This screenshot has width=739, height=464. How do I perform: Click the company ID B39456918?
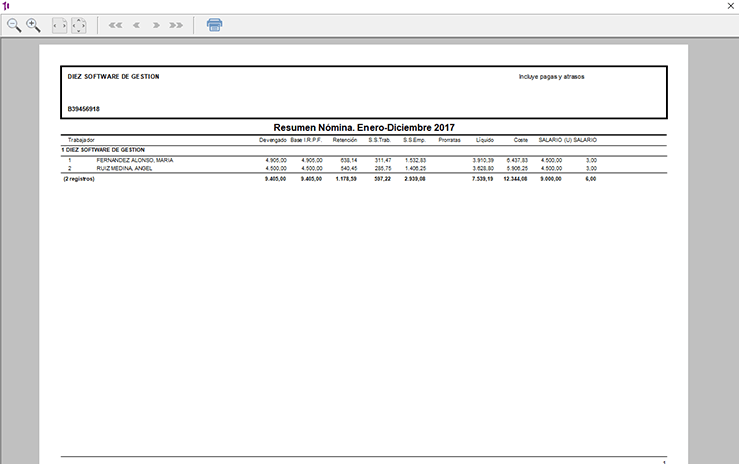(83, 109)
